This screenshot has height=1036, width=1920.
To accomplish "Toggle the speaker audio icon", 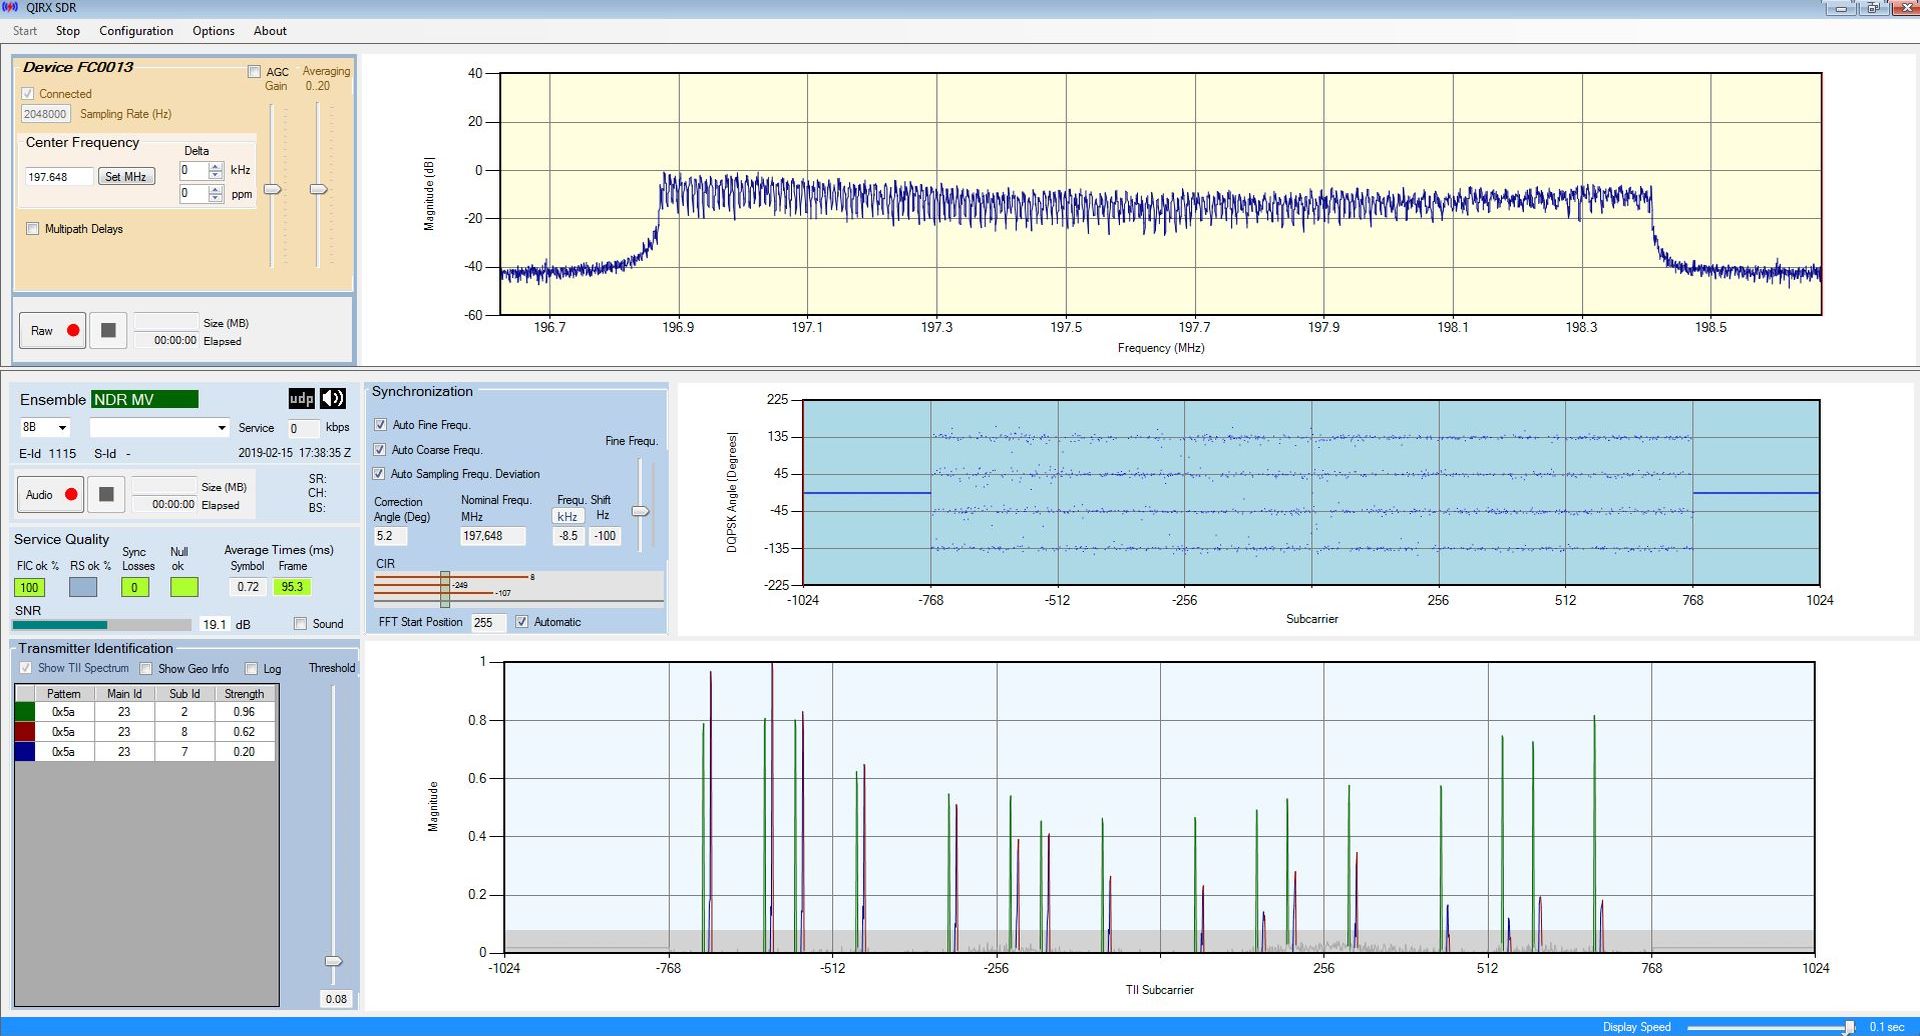I will [333, 399].
